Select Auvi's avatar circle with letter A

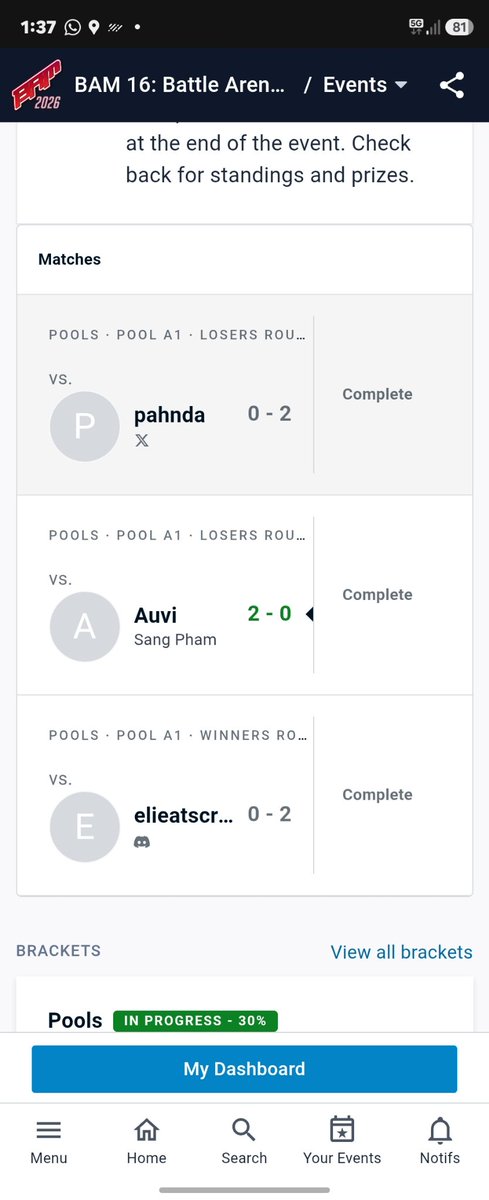(85, 626)
